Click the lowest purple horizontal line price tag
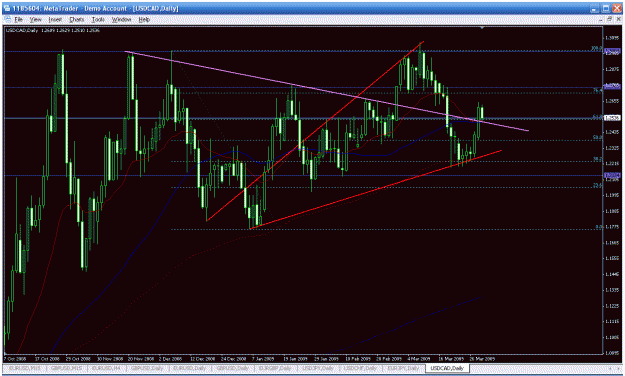 [613, 175]
